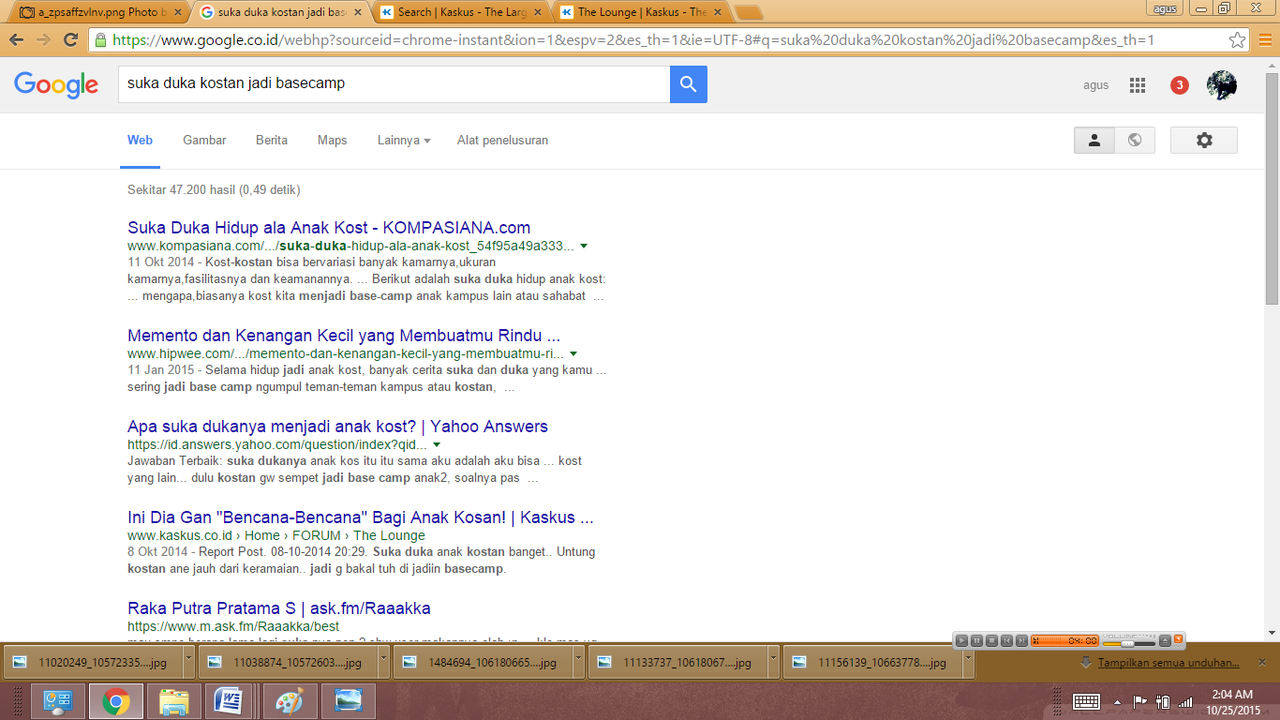Switch to Berita results tab
Viewport: 1280px width, 720px height.
tap(272, 140)
